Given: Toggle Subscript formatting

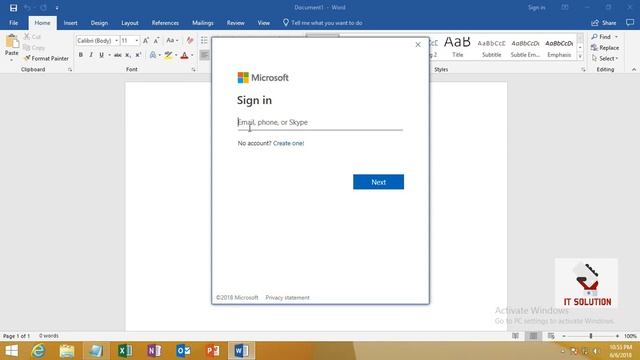Looking at the screenshot, I should 128,55.
